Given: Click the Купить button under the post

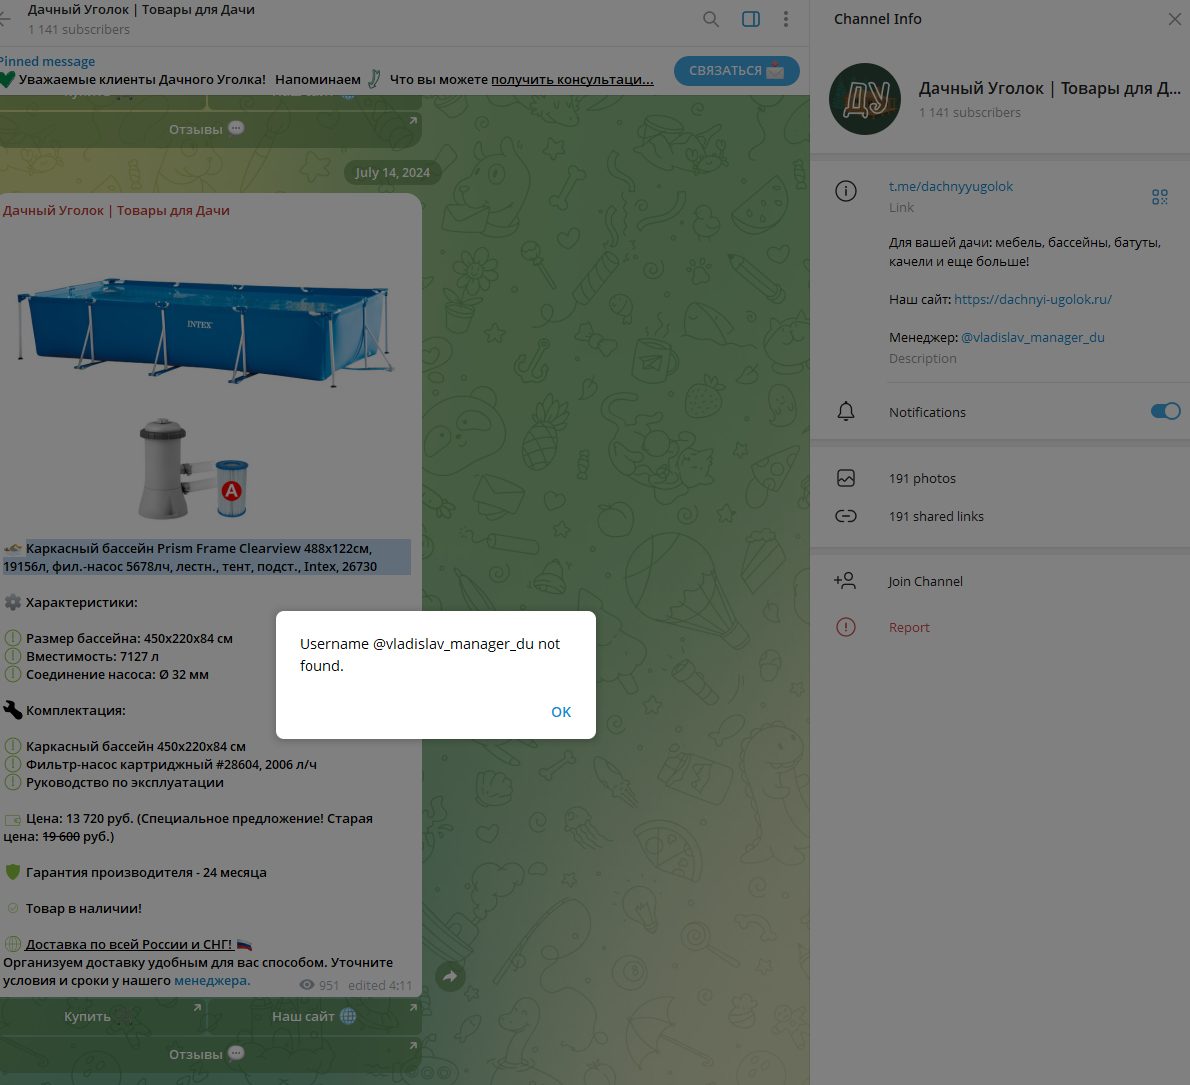Looking at the screenshot, I should pyautogui.click(x=102, y=1017).
